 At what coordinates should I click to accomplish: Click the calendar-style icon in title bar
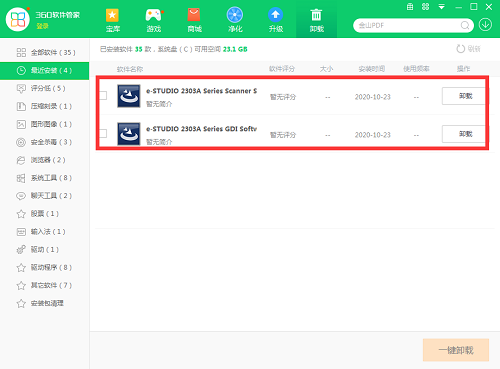pos(410,7)
